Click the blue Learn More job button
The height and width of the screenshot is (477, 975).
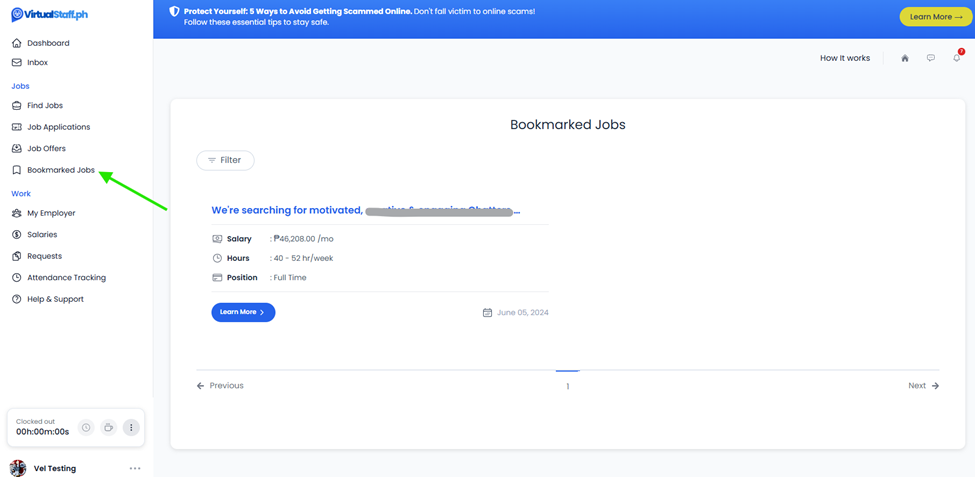click(x=243, y=312)
